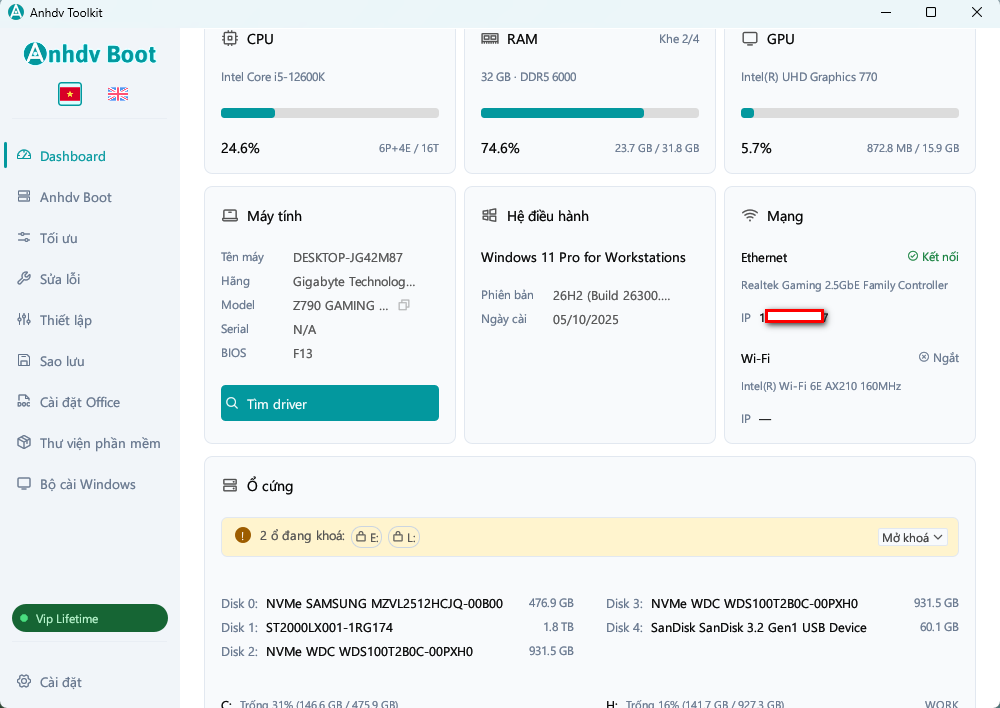Viewport: 1000px width, 708px height.
Task: Click Intel(R) UHD Graphics 770 text
Action: (x=809, y=77)
